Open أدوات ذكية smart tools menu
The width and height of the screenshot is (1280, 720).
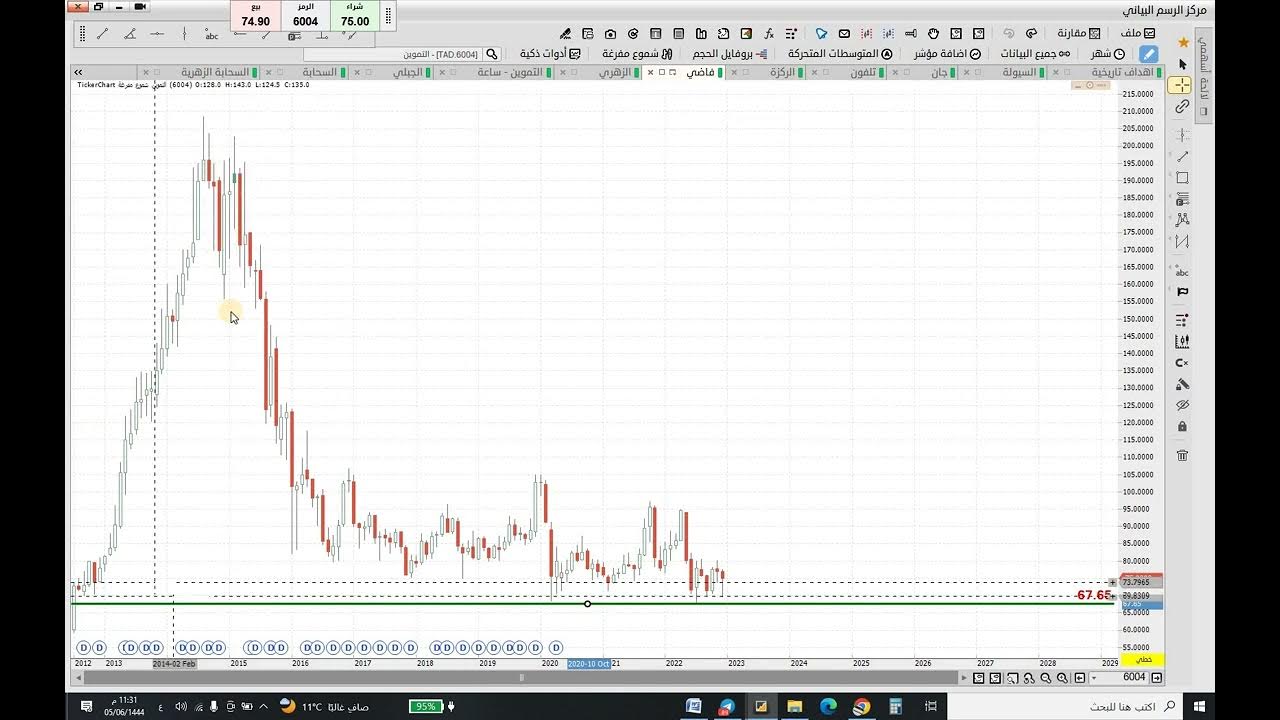pyautogui.click(x=549, y=54)
